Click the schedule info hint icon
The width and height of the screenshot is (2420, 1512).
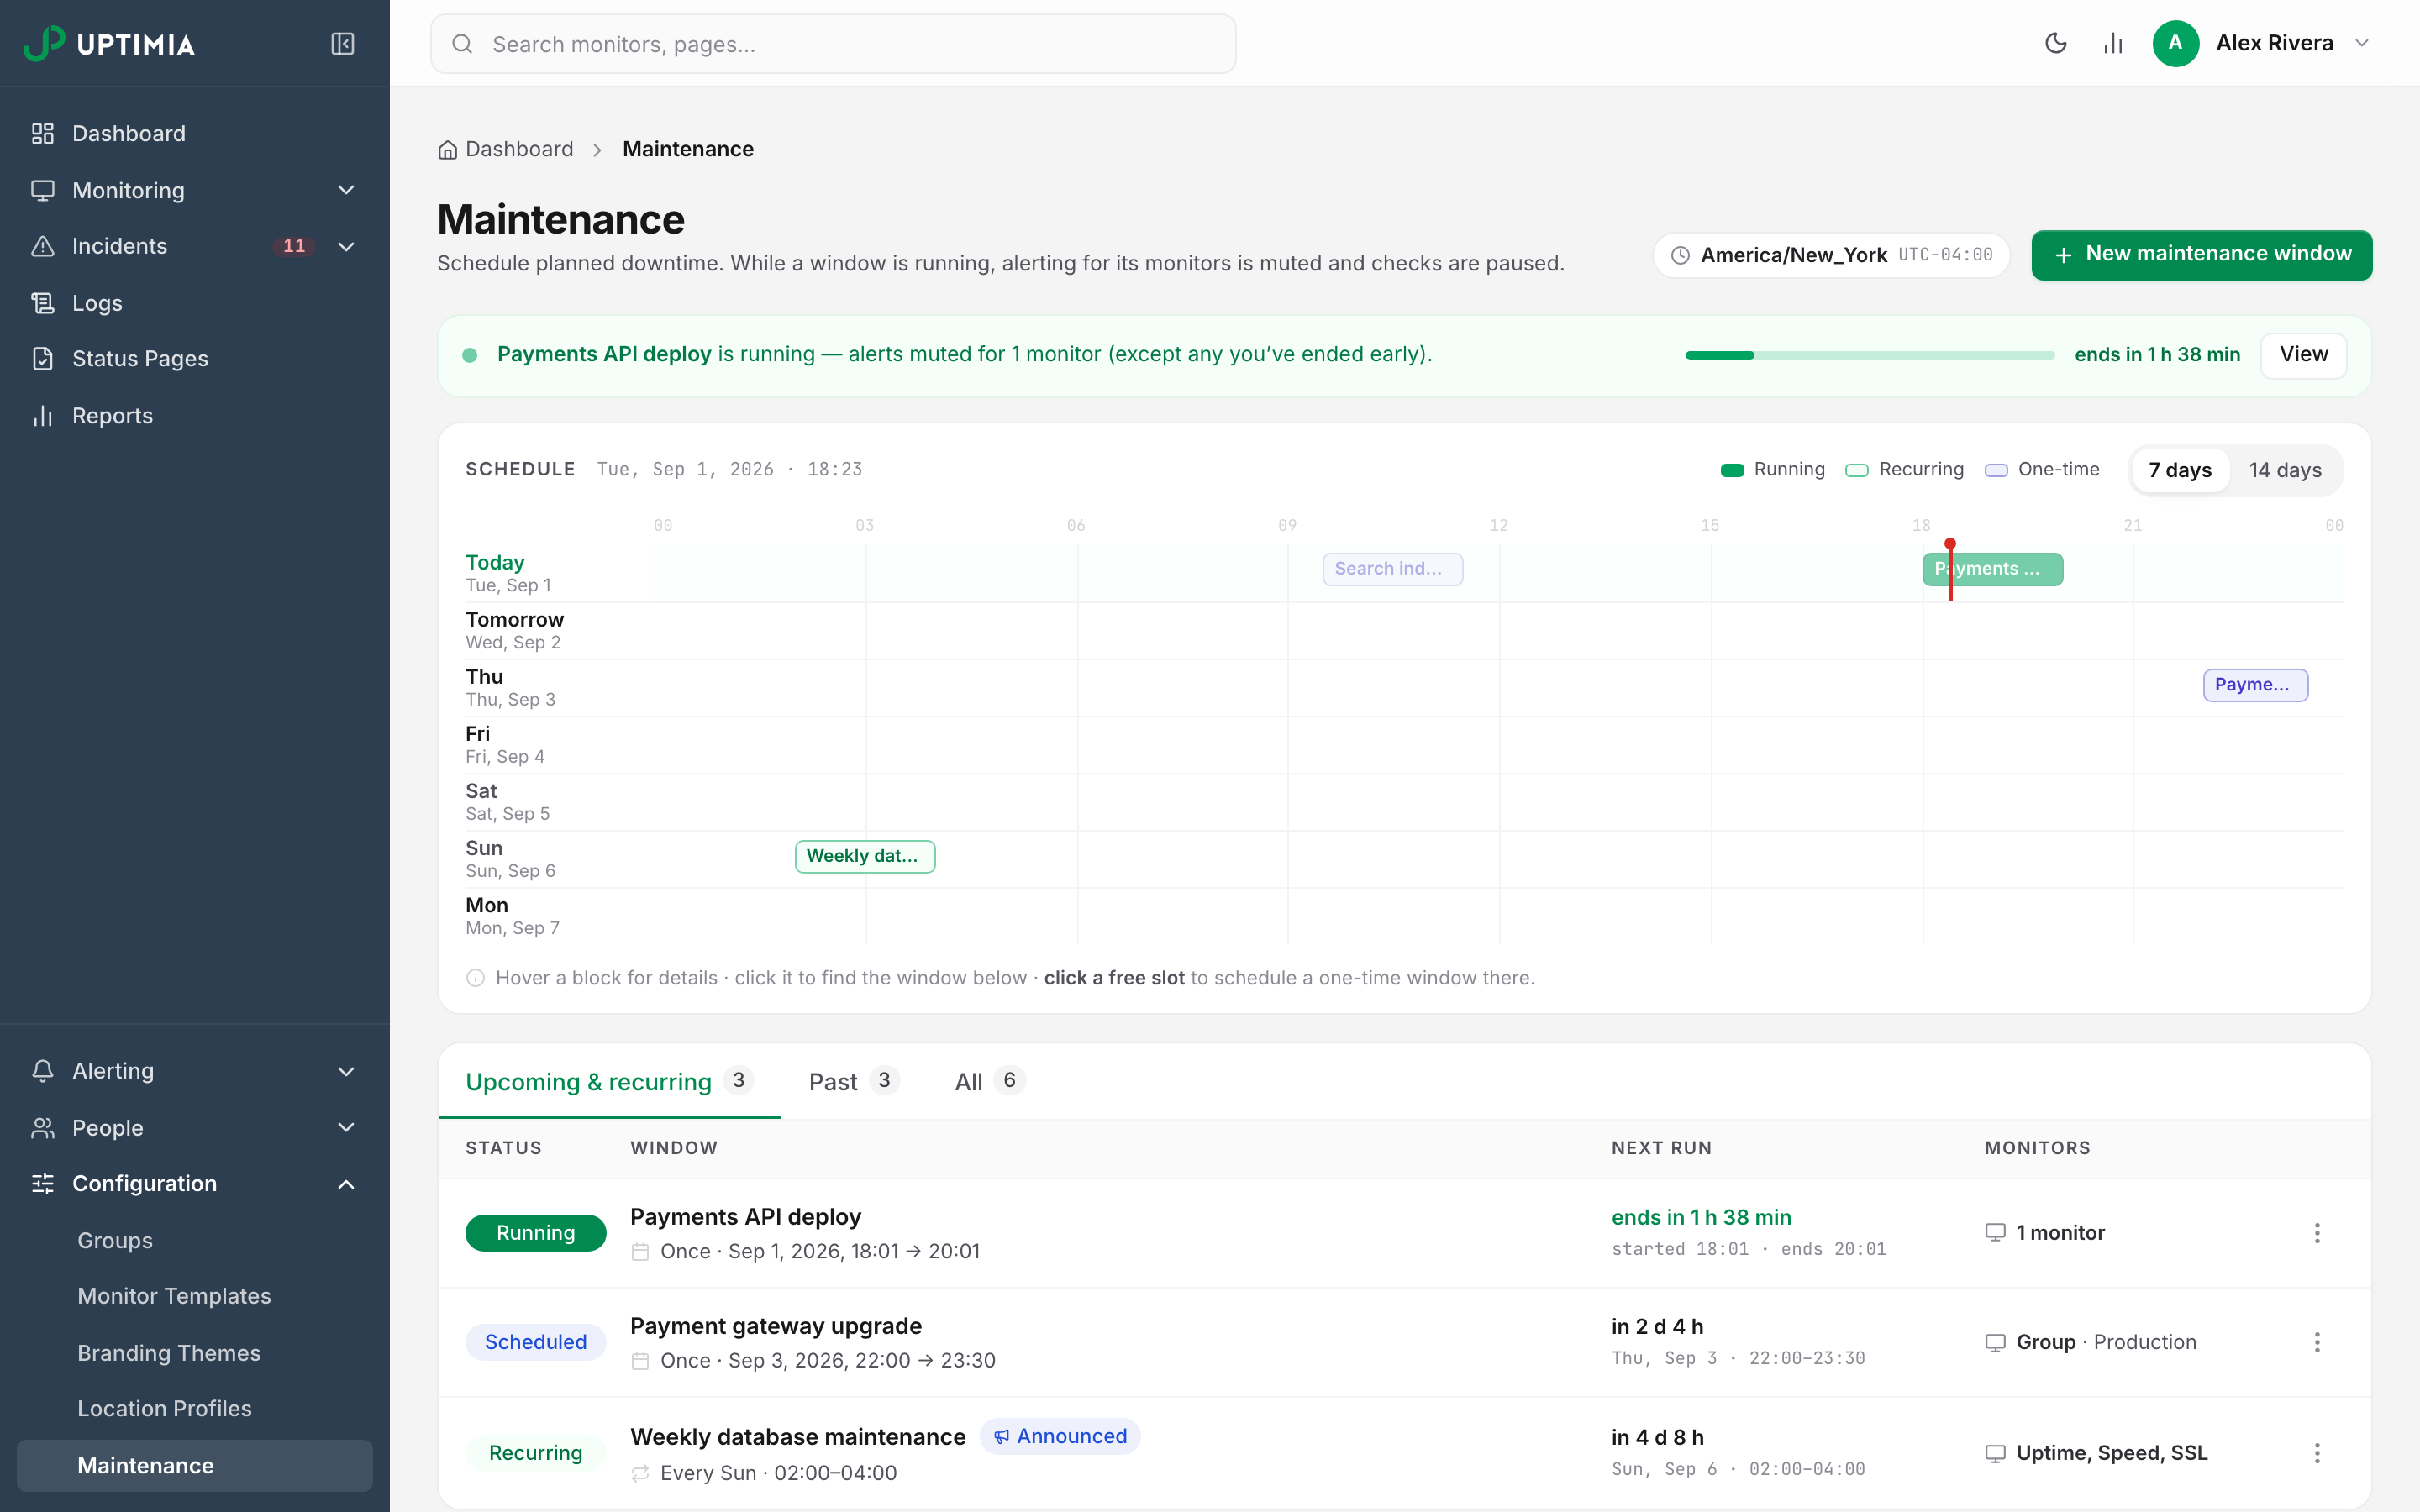(476, 978)
